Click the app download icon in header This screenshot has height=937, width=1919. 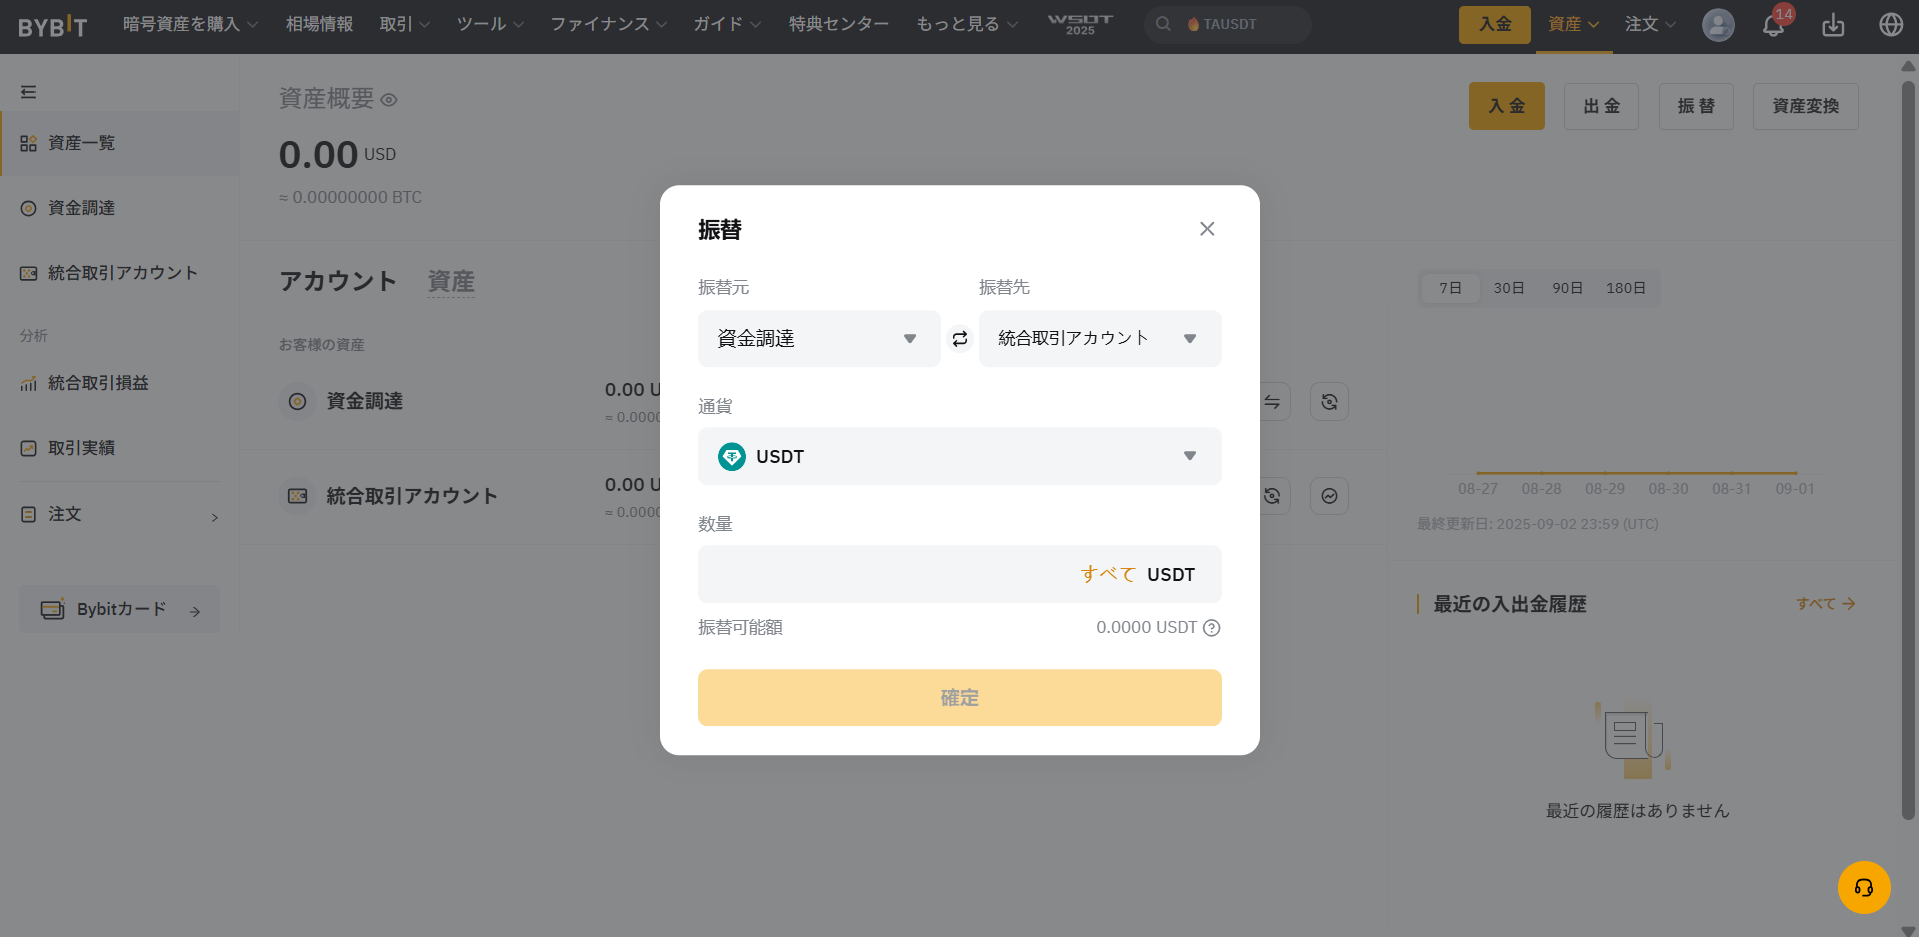1832,25
